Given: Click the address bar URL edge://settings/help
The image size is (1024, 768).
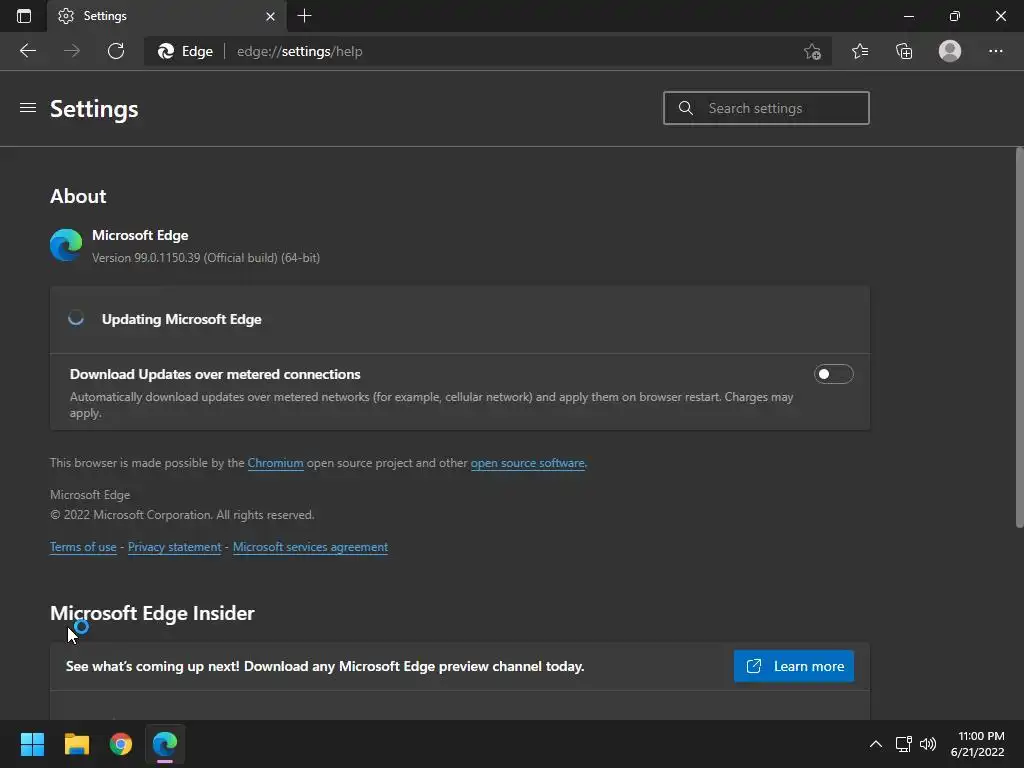Looking at the screenshot, I should 300,51.
